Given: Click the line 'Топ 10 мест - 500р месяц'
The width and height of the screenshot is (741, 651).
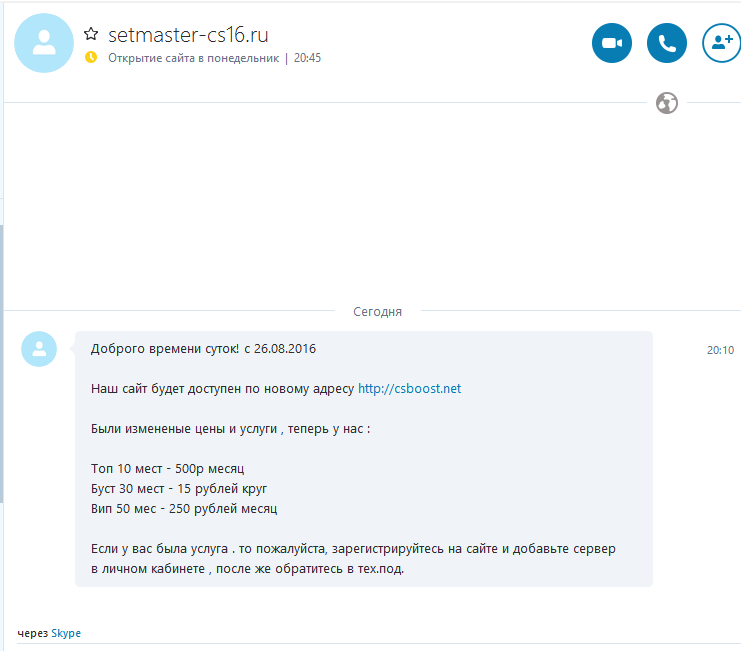Looking at the screenshot, I should pos(167,469).
